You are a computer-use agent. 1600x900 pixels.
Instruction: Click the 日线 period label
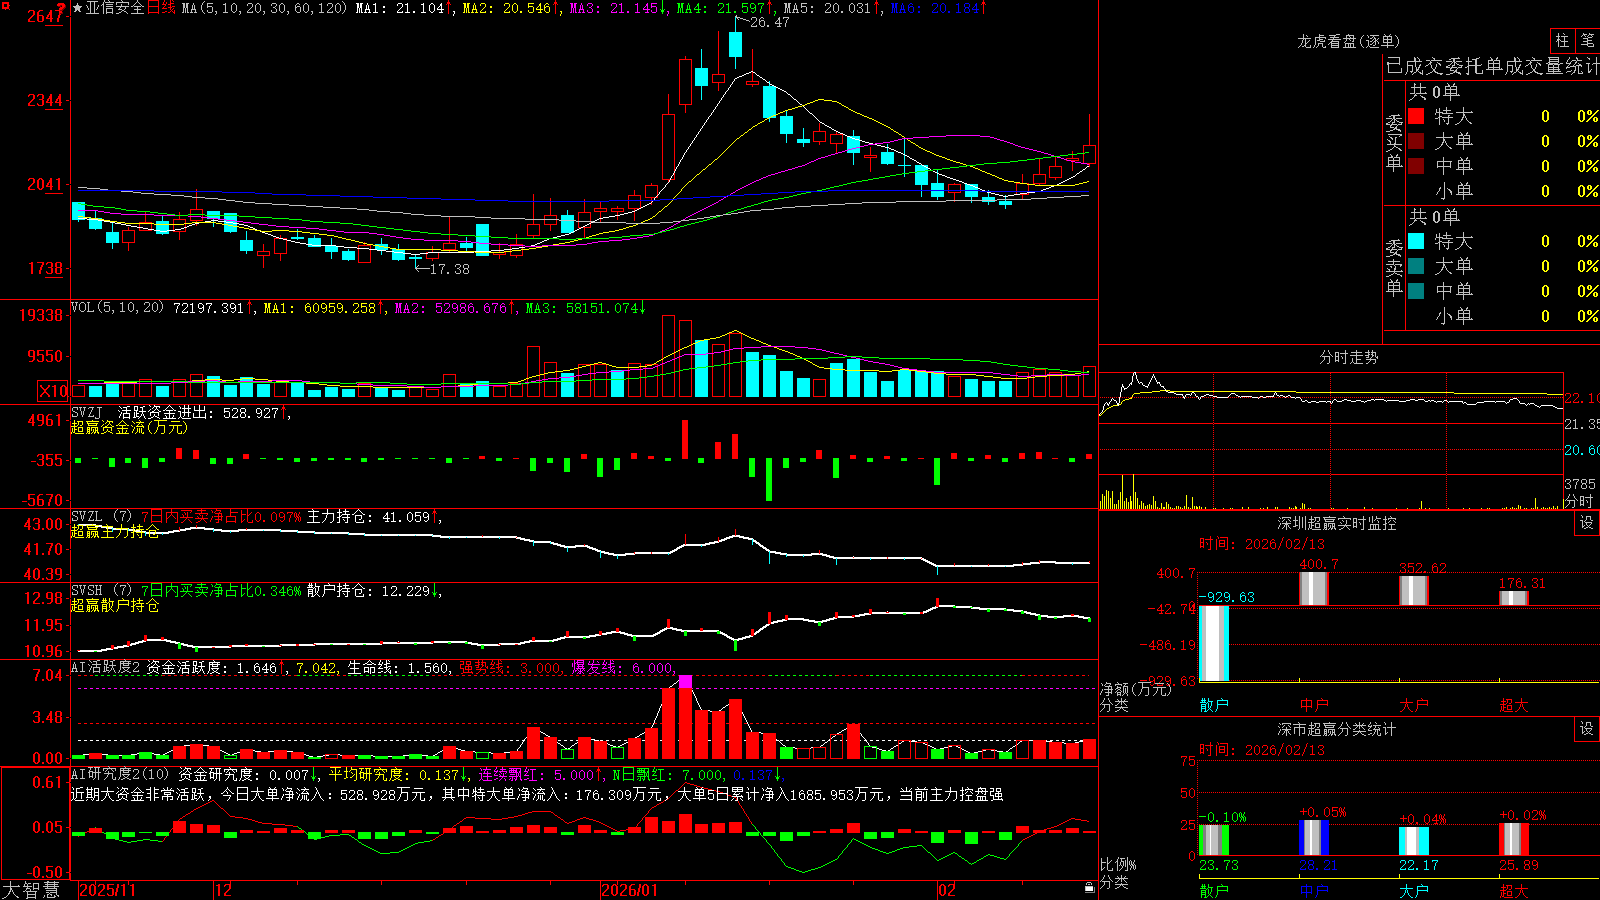[161, 8]
